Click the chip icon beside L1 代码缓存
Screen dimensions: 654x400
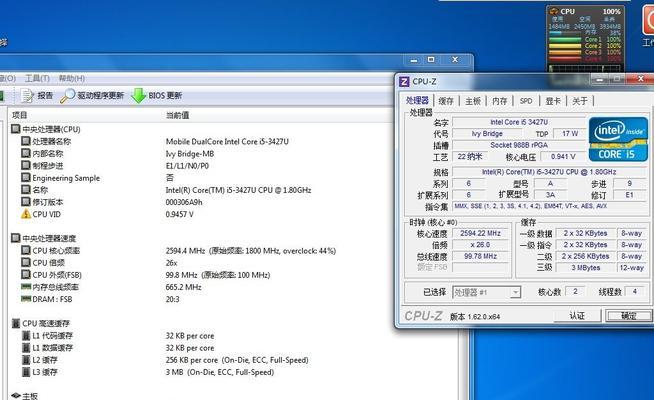tap(26, 335)
